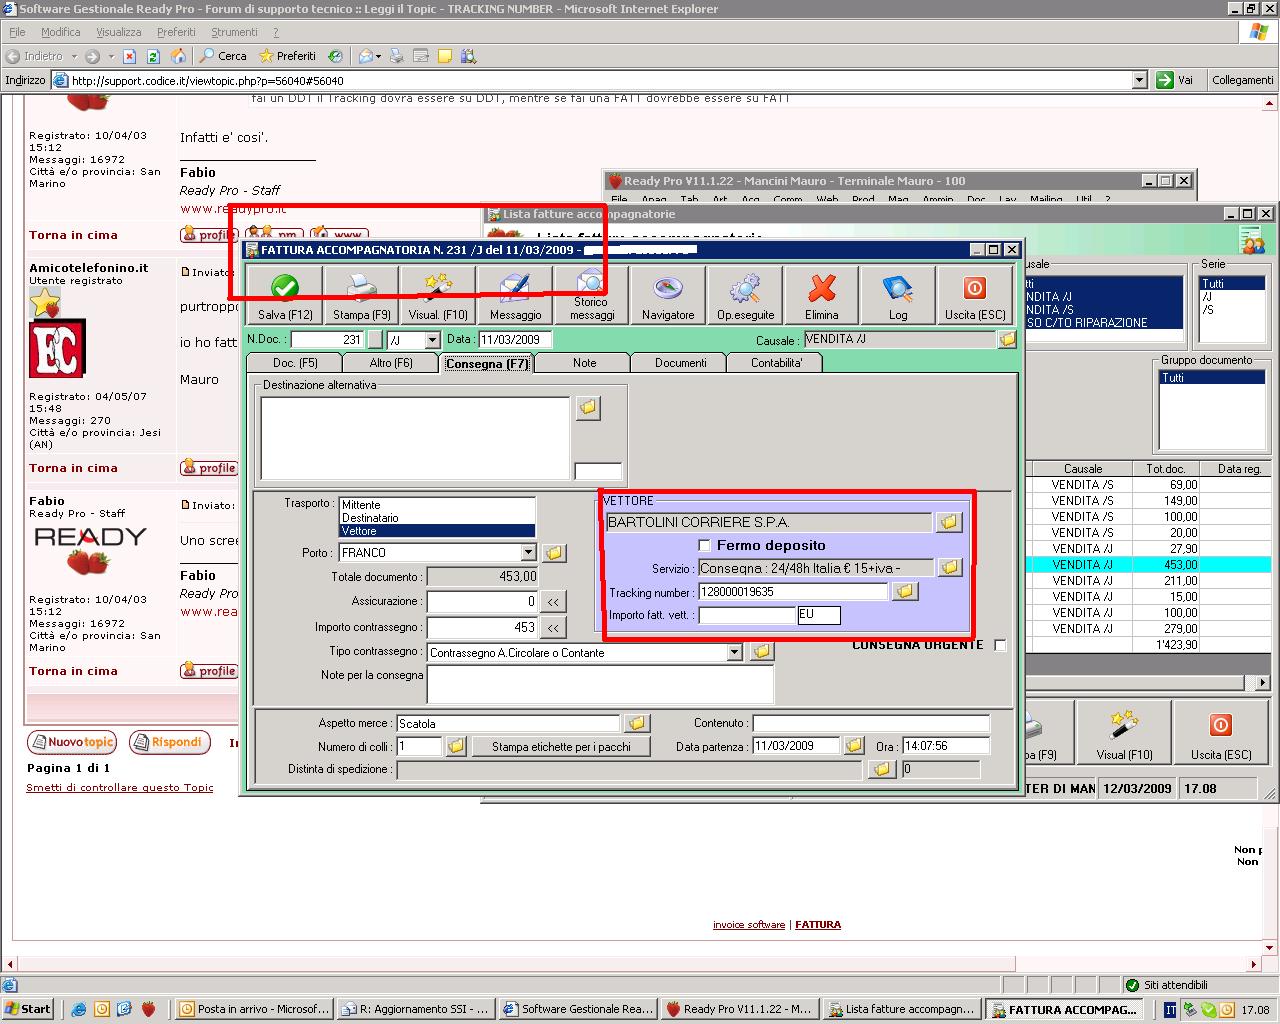Screen dimensions: 1280x1024
Task: Switch to the Contabilita' tab
Action: 776,363
